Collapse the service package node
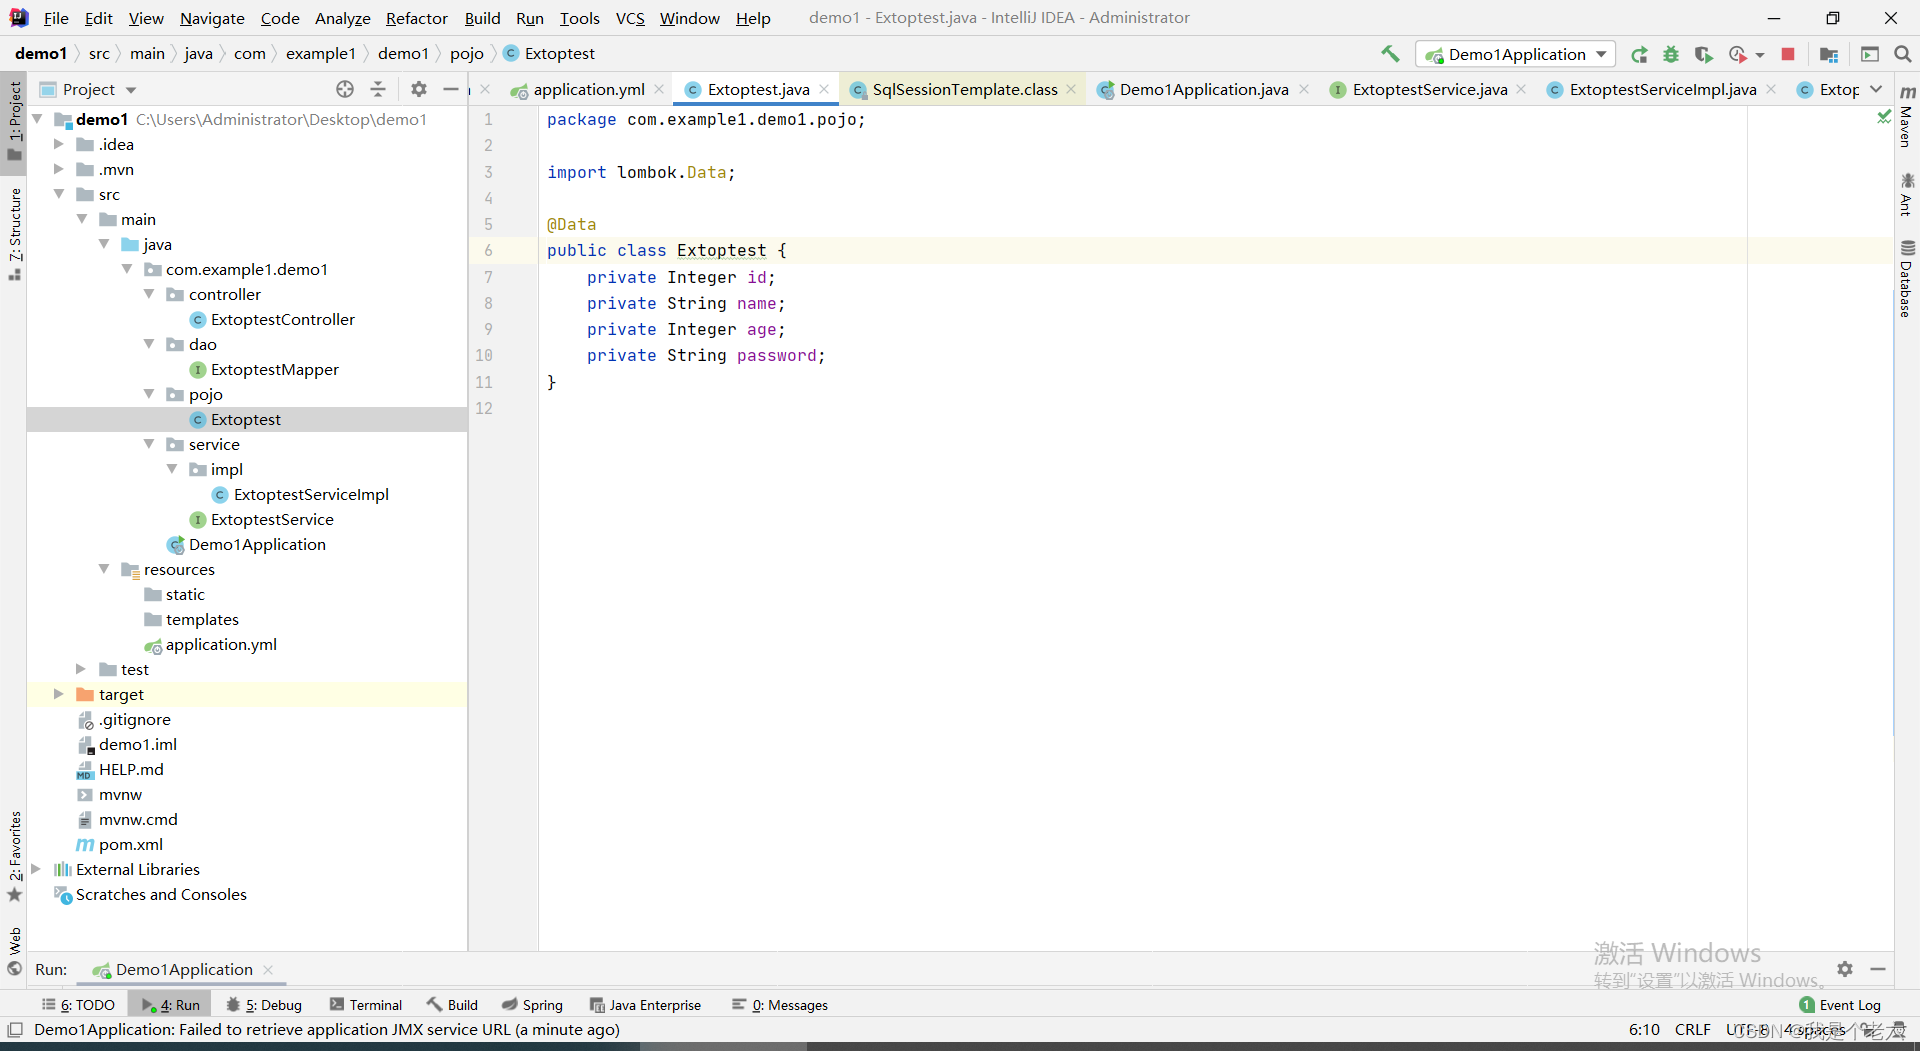The height and width of the screenshot is (1051, 1920). pos(149,444)
